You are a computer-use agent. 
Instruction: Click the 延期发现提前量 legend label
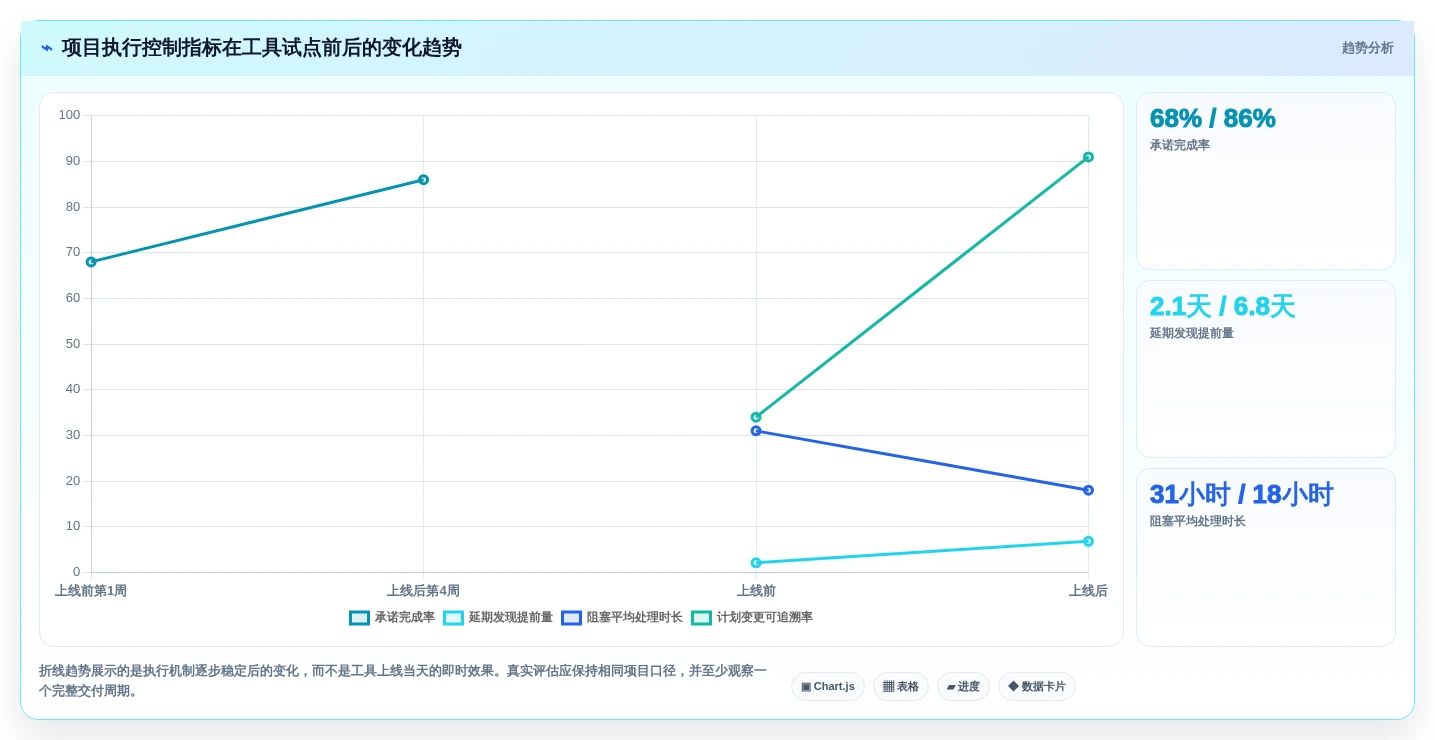pos(511,618)
